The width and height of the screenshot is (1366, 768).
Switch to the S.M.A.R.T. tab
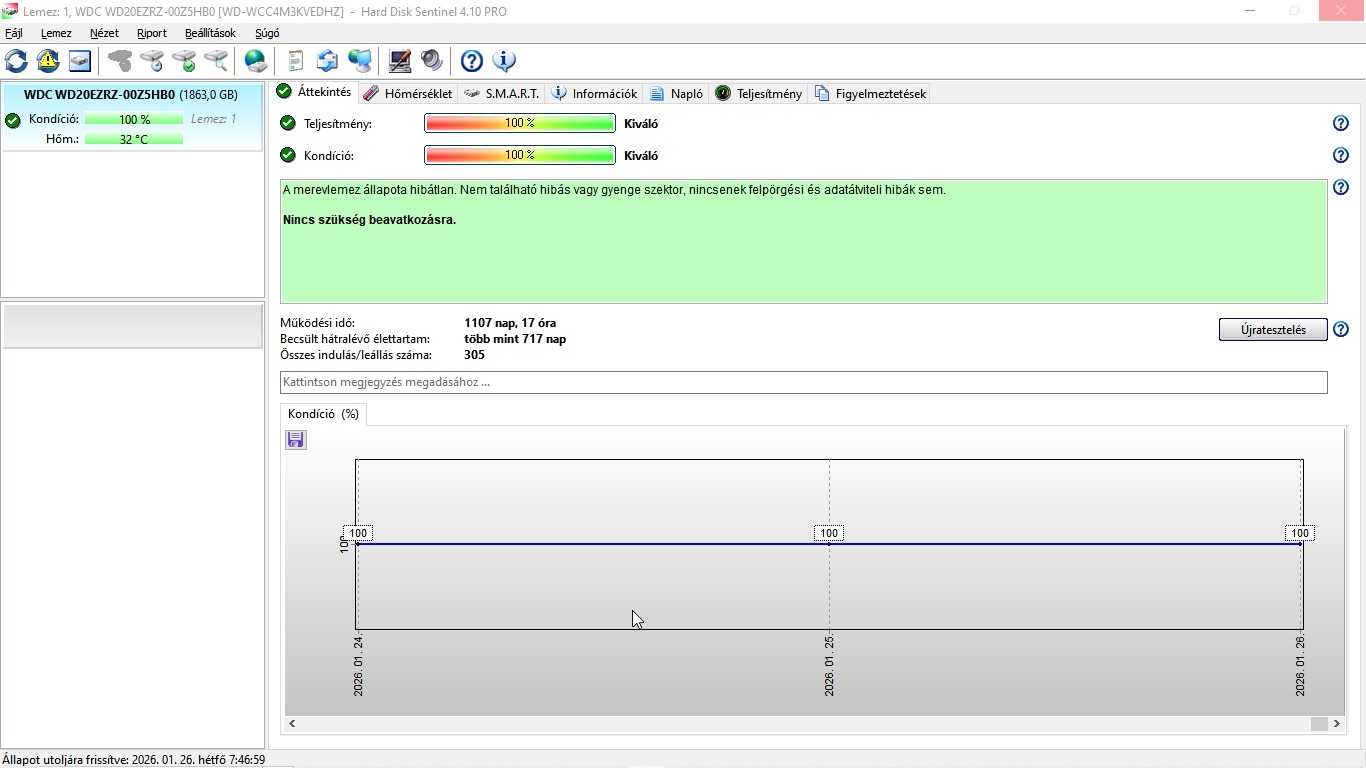click(502, 94)
